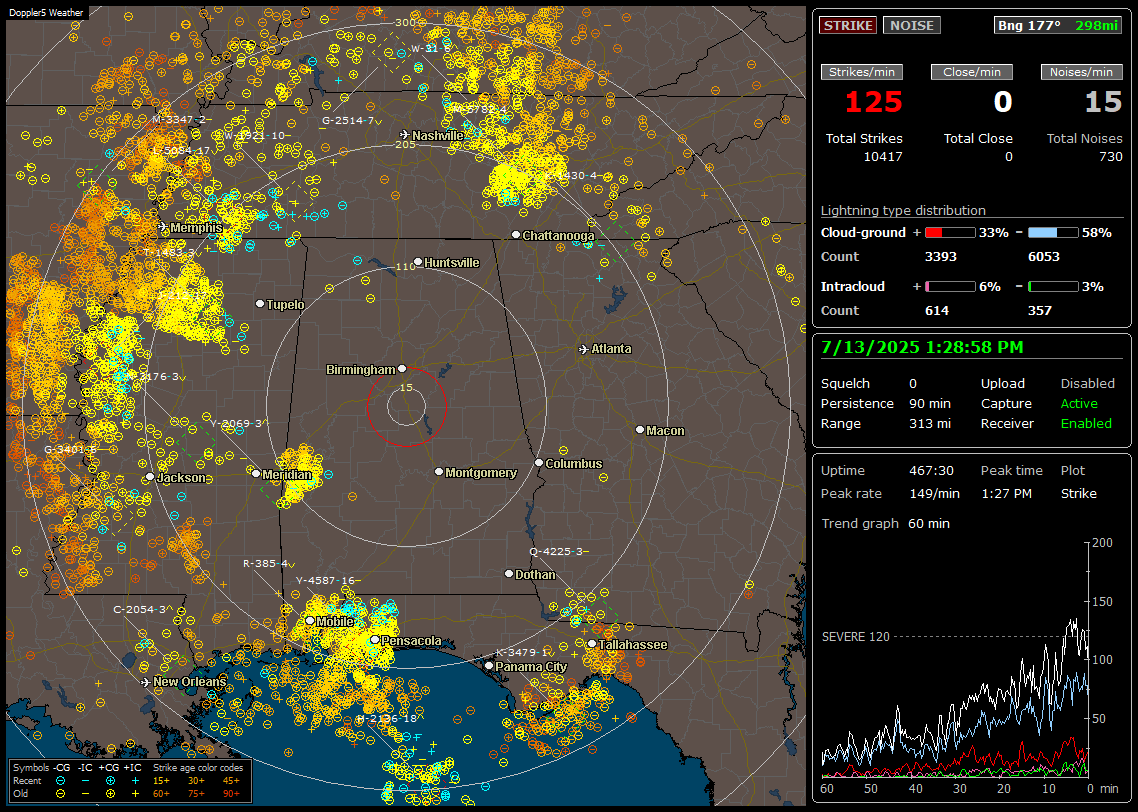Click the pink positive intracloud bar
Viewport: 1138px width, 812px height.
pyautogui.click(x=950, y=287)
